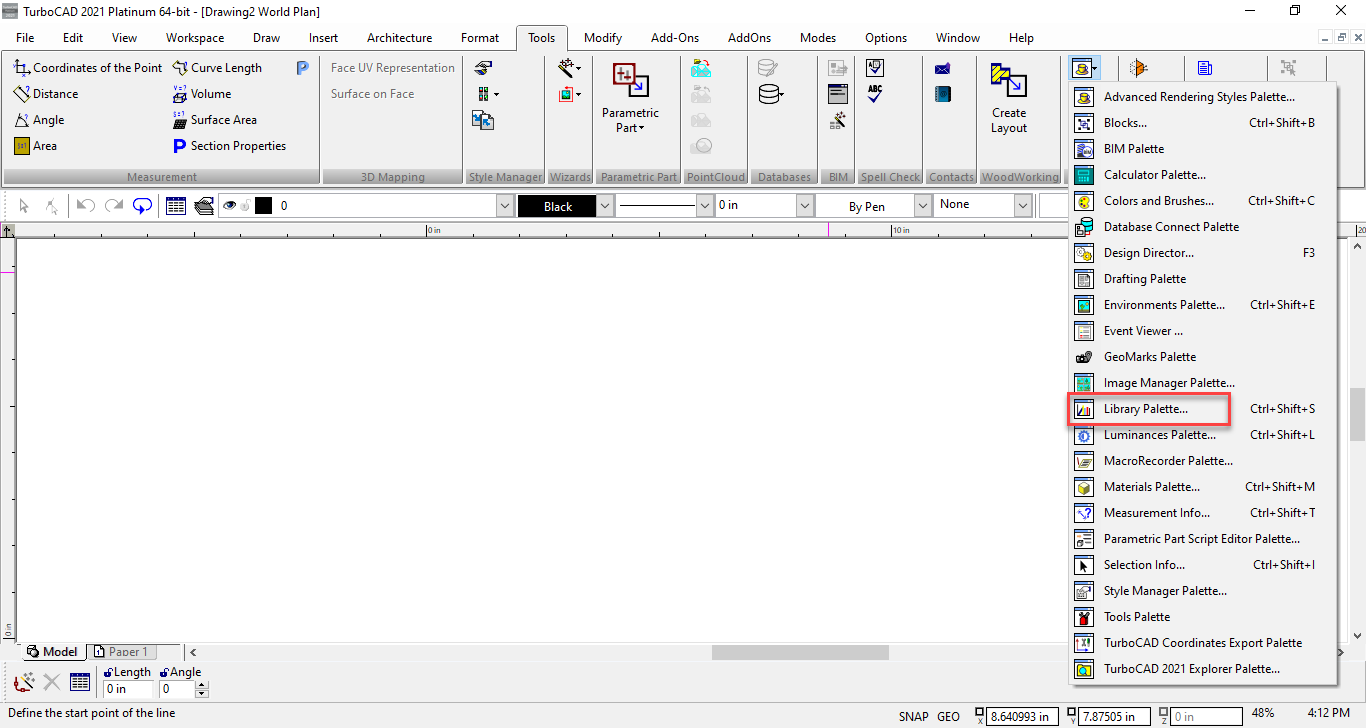Screen dimensions: 1366x728
Task: Click the Layers table icon in toolbar
Action: click(x=176, y=206)
